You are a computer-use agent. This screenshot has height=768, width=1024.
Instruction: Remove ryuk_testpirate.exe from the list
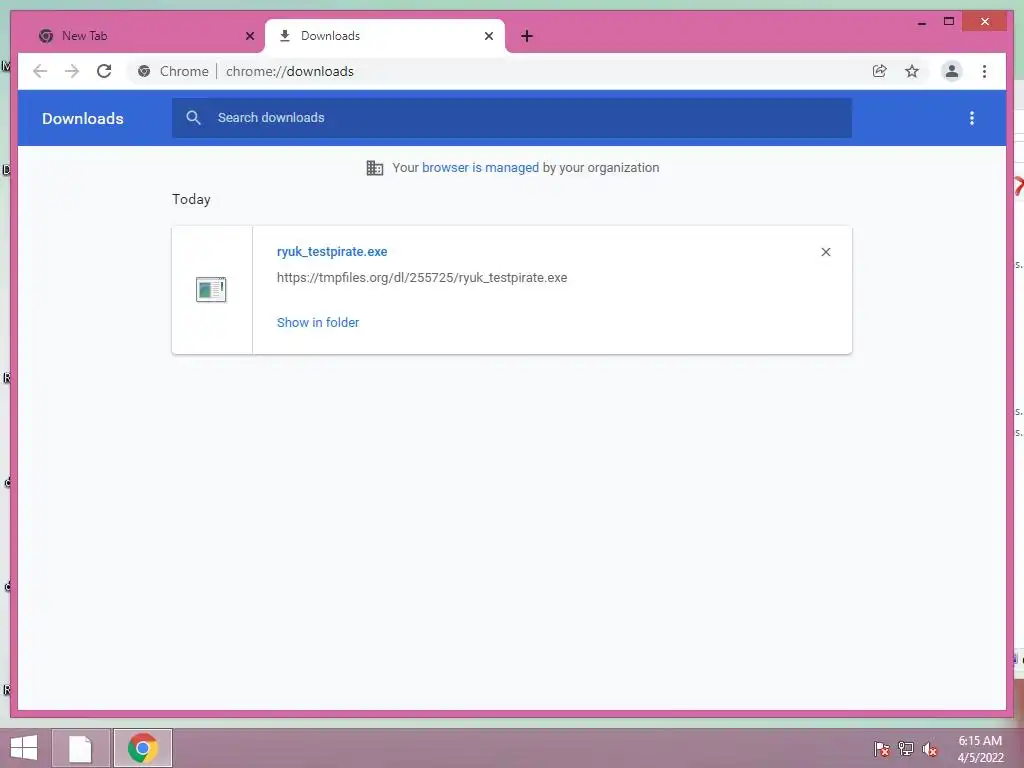825,252
